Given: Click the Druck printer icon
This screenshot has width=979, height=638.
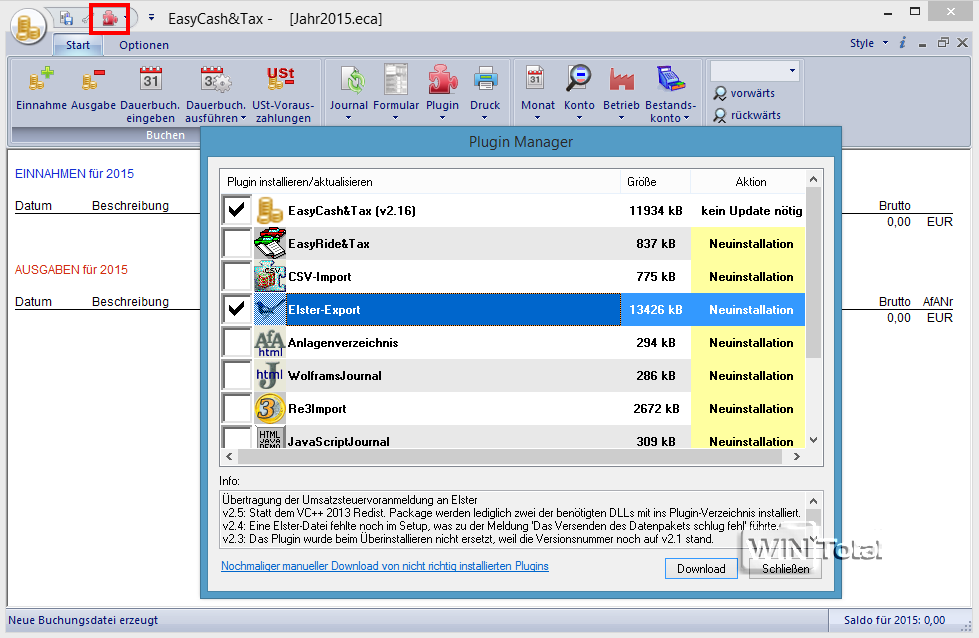Looking at the screenshot, I should (485, 80).
